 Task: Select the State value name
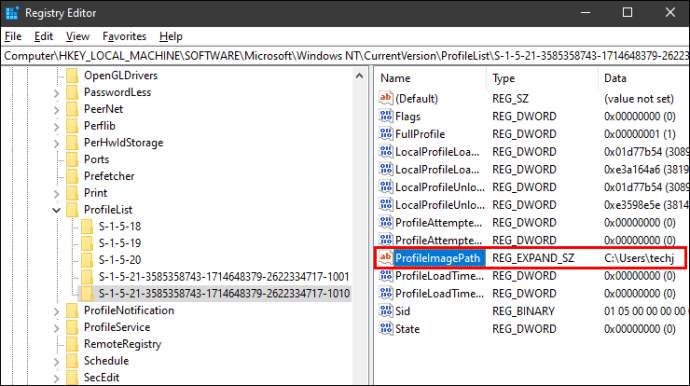coord(407,329)
